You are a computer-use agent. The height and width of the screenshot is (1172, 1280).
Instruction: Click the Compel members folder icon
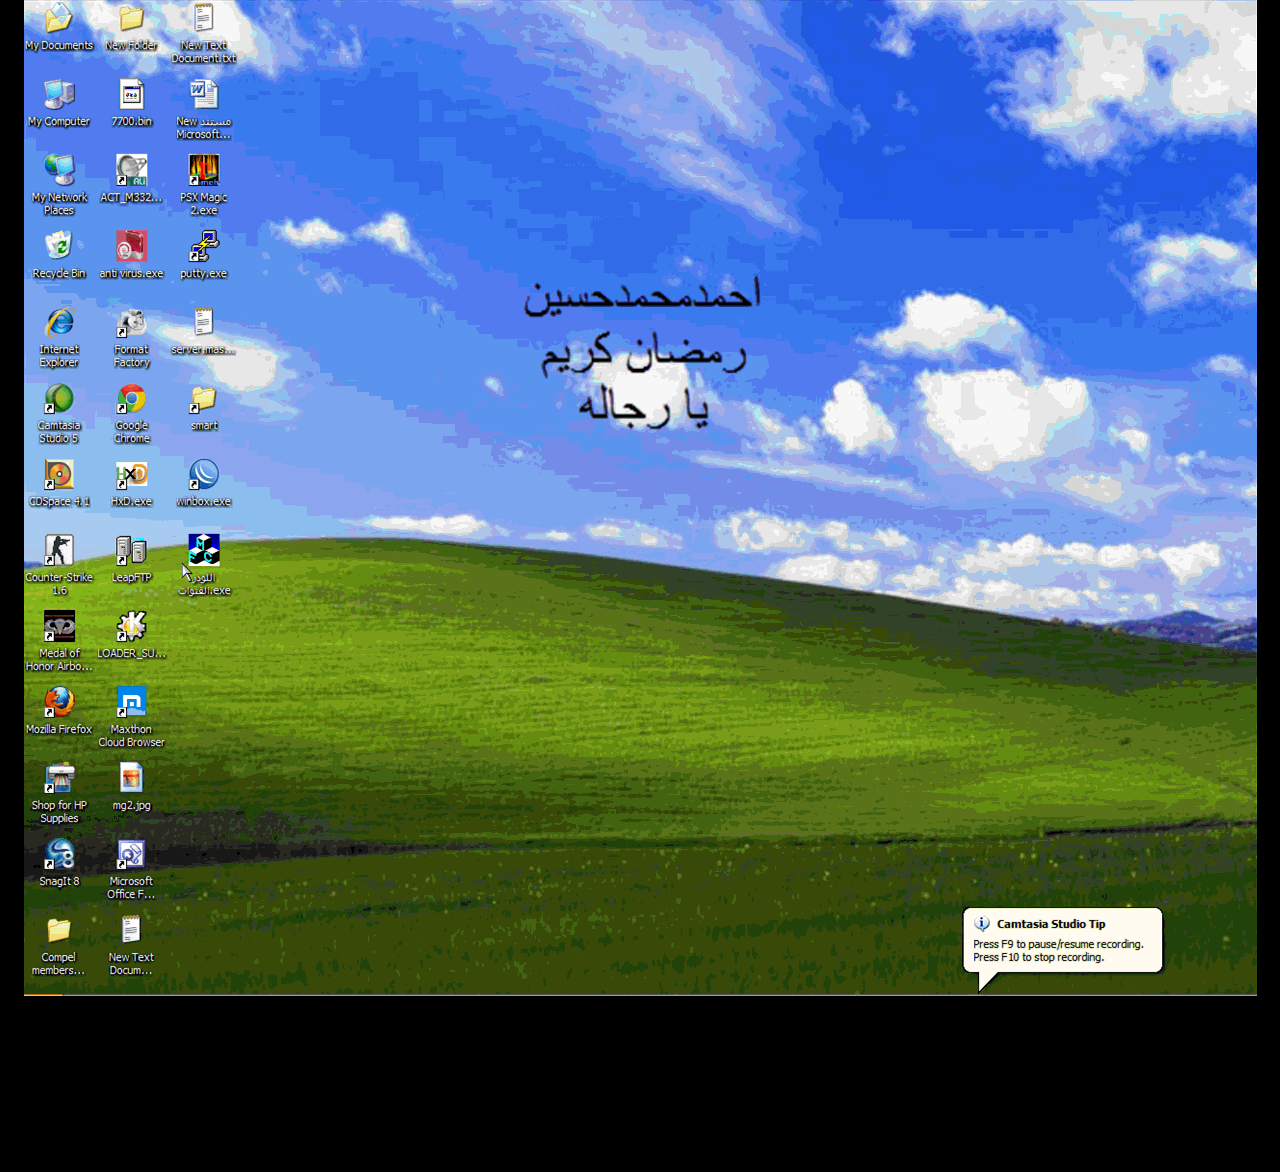pos(59,931)
